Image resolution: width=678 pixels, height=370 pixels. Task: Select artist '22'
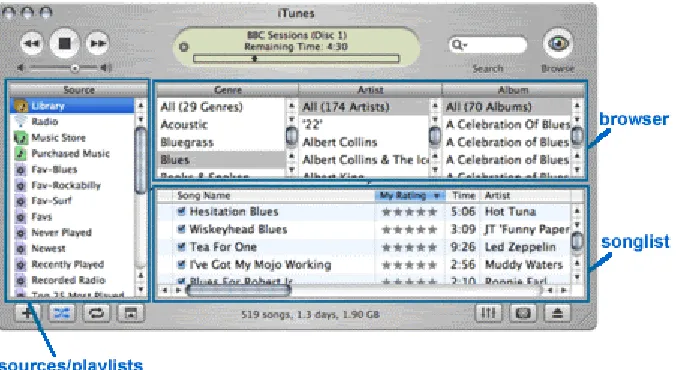coord(364,124)
